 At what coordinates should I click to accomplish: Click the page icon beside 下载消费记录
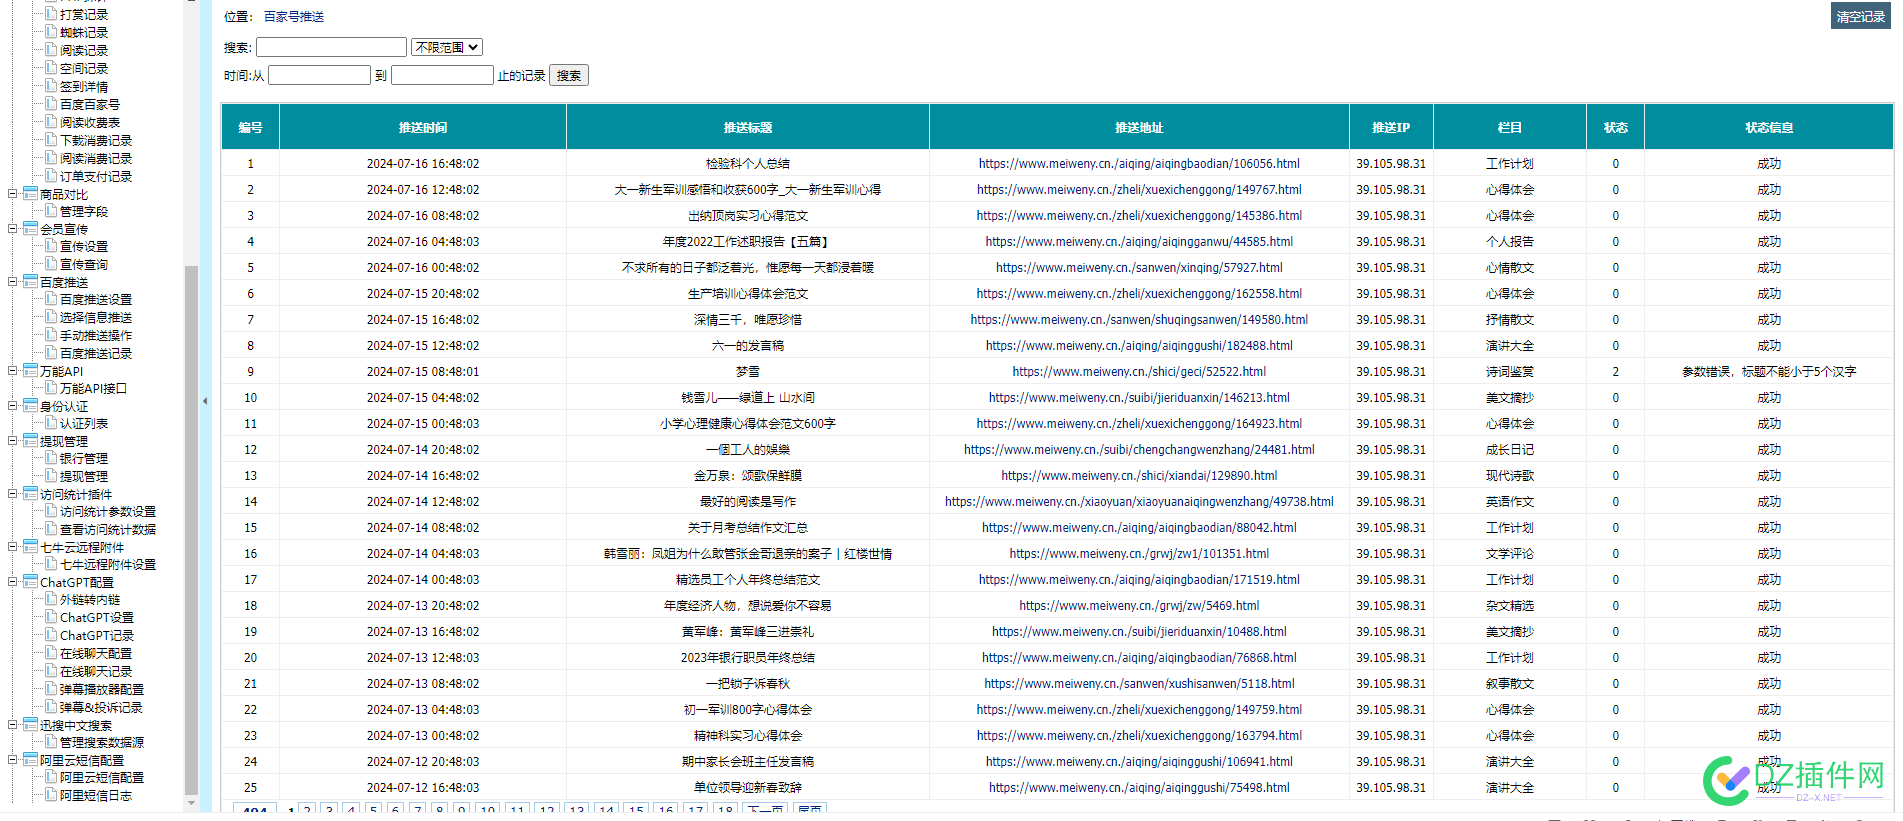(51, 140)
